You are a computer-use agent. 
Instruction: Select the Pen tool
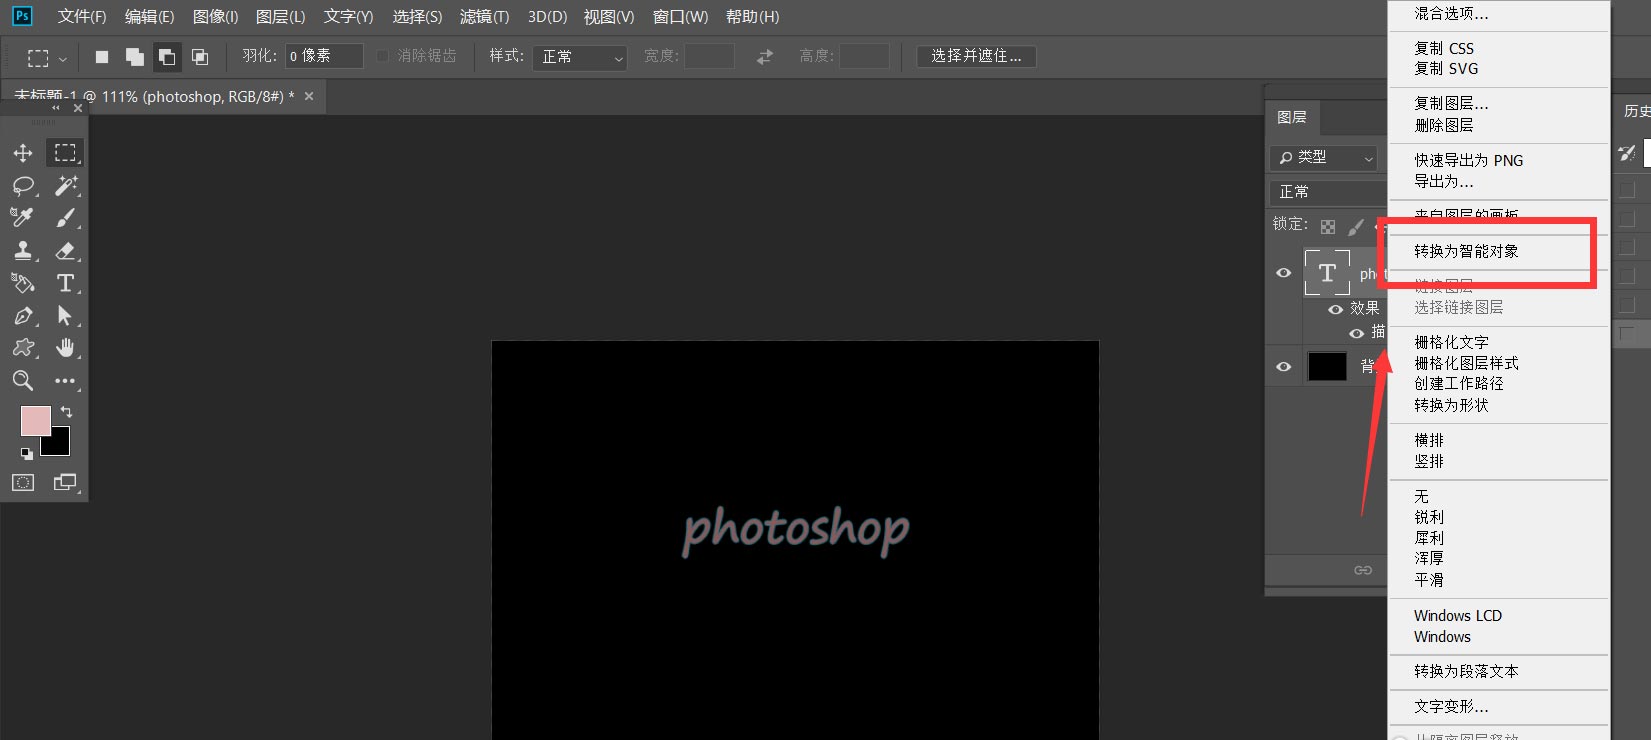coord(23,316)
